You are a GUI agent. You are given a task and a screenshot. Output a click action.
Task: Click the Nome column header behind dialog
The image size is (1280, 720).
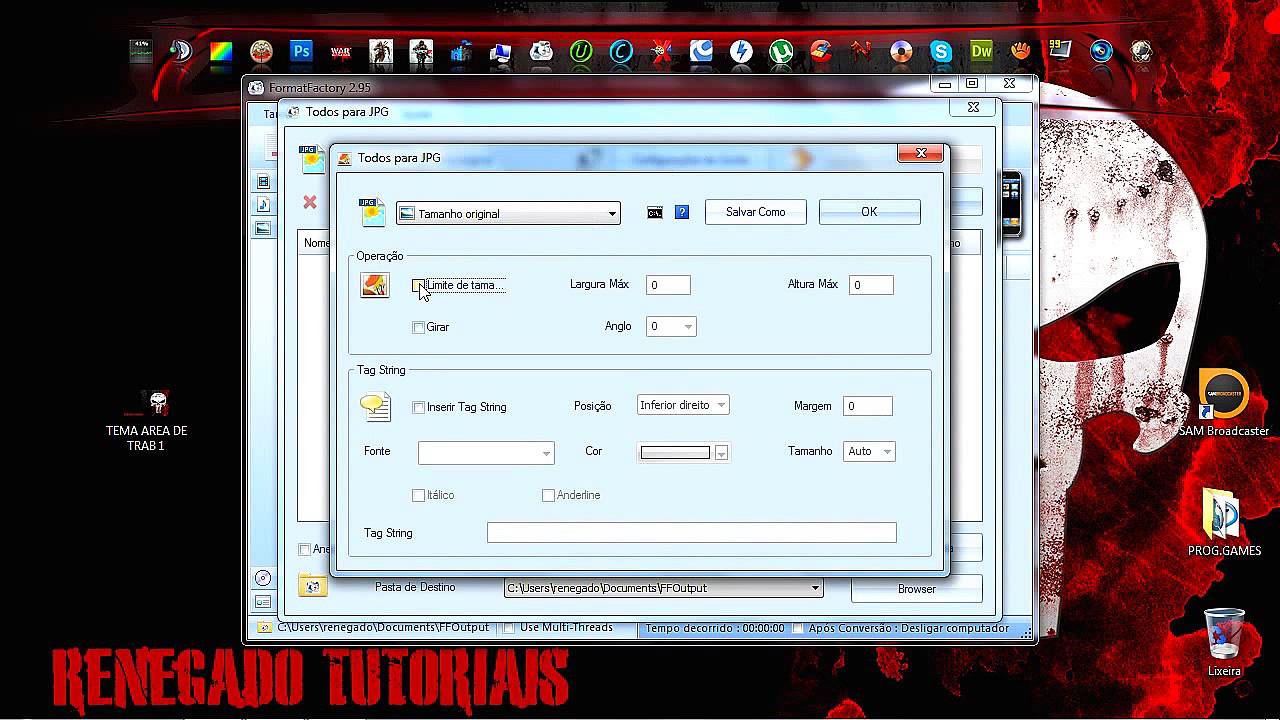pyautogui.click(x=315, y=243)
